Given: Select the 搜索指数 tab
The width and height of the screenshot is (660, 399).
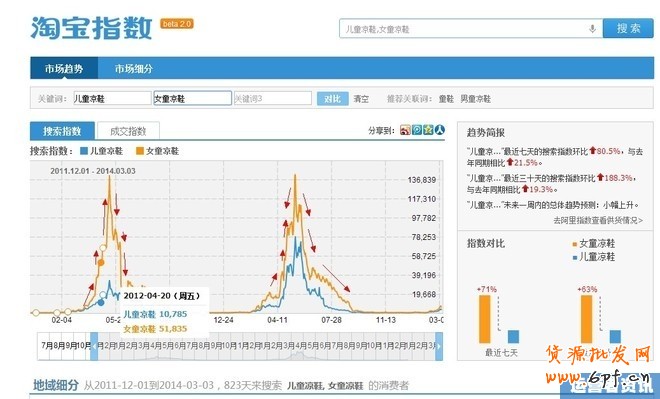Looking at the screenshot, I should pos(62,131).
